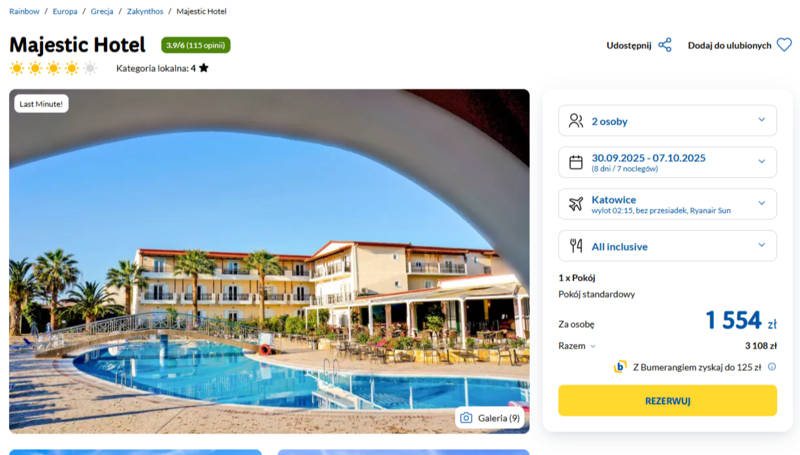Click the fork and knife meal icon
This screenshot has width=800, height=455.
coord(576,246)
